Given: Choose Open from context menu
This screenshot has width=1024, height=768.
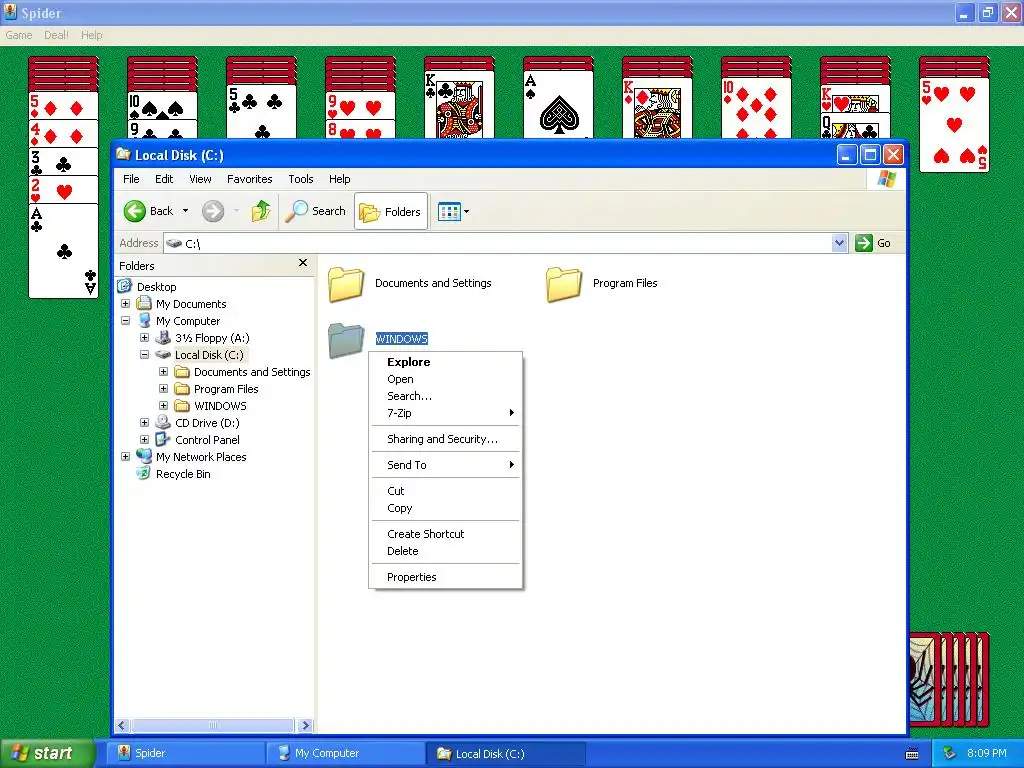Looking at the screenshot, I should (x=446, y=379).
